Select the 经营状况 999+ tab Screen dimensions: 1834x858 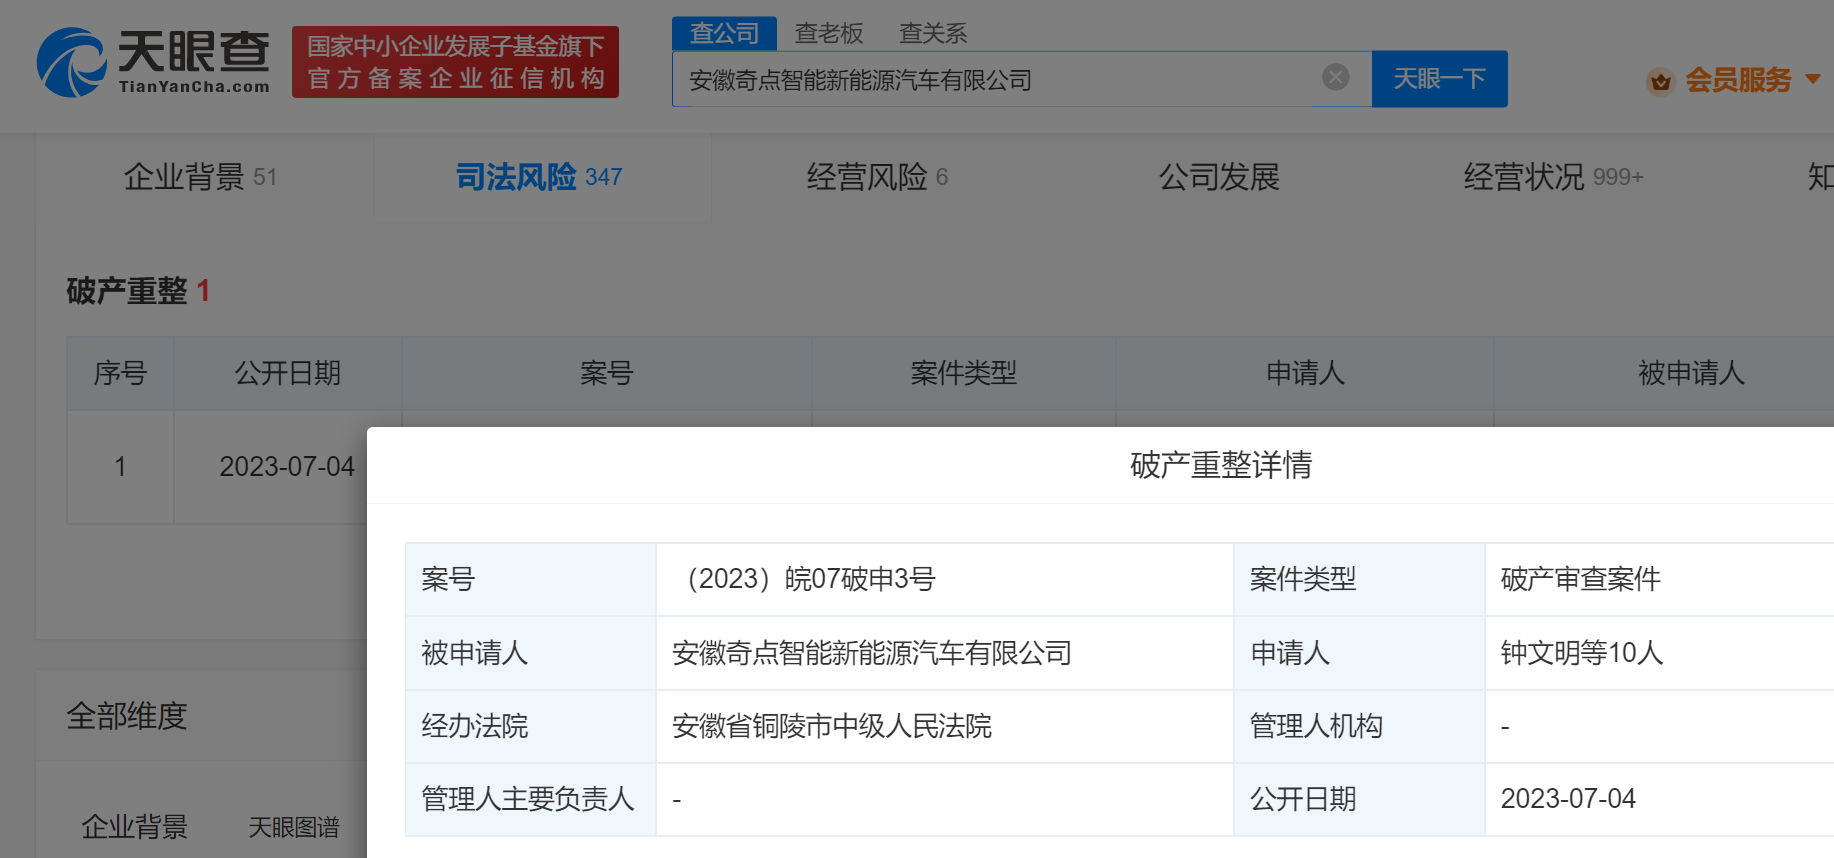[x=1552, y=177]
